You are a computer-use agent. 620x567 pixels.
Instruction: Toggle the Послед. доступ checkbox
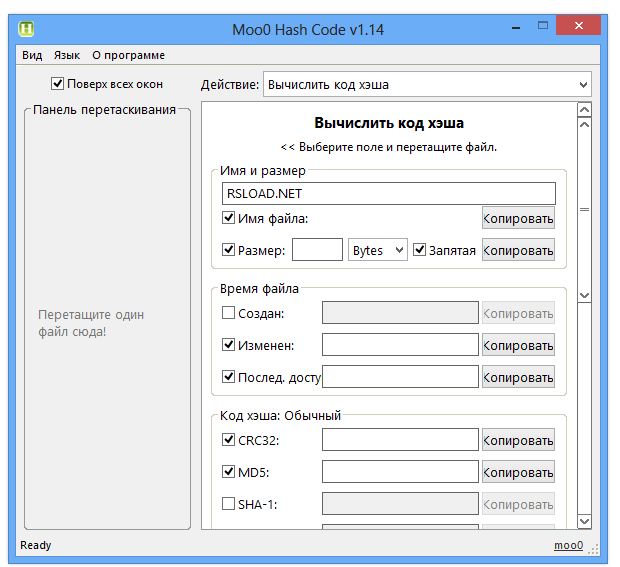228,376
